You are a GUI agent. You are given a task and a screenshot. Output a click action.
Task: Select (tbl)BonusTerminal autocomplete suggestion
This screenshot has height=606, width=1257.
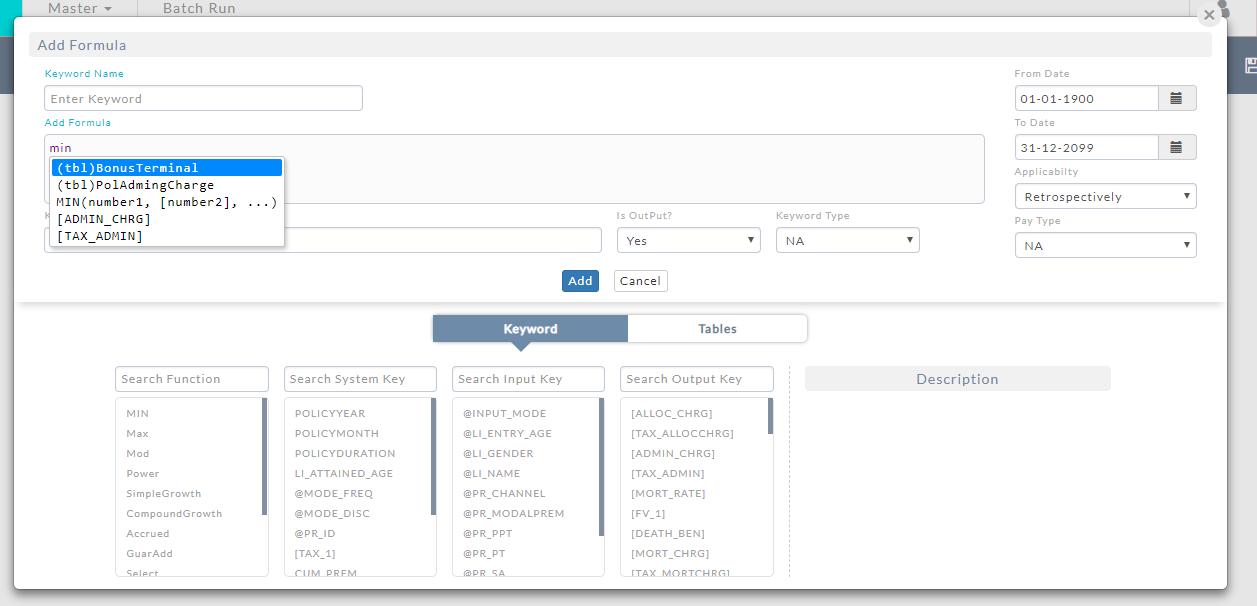(x=167, y=168)
